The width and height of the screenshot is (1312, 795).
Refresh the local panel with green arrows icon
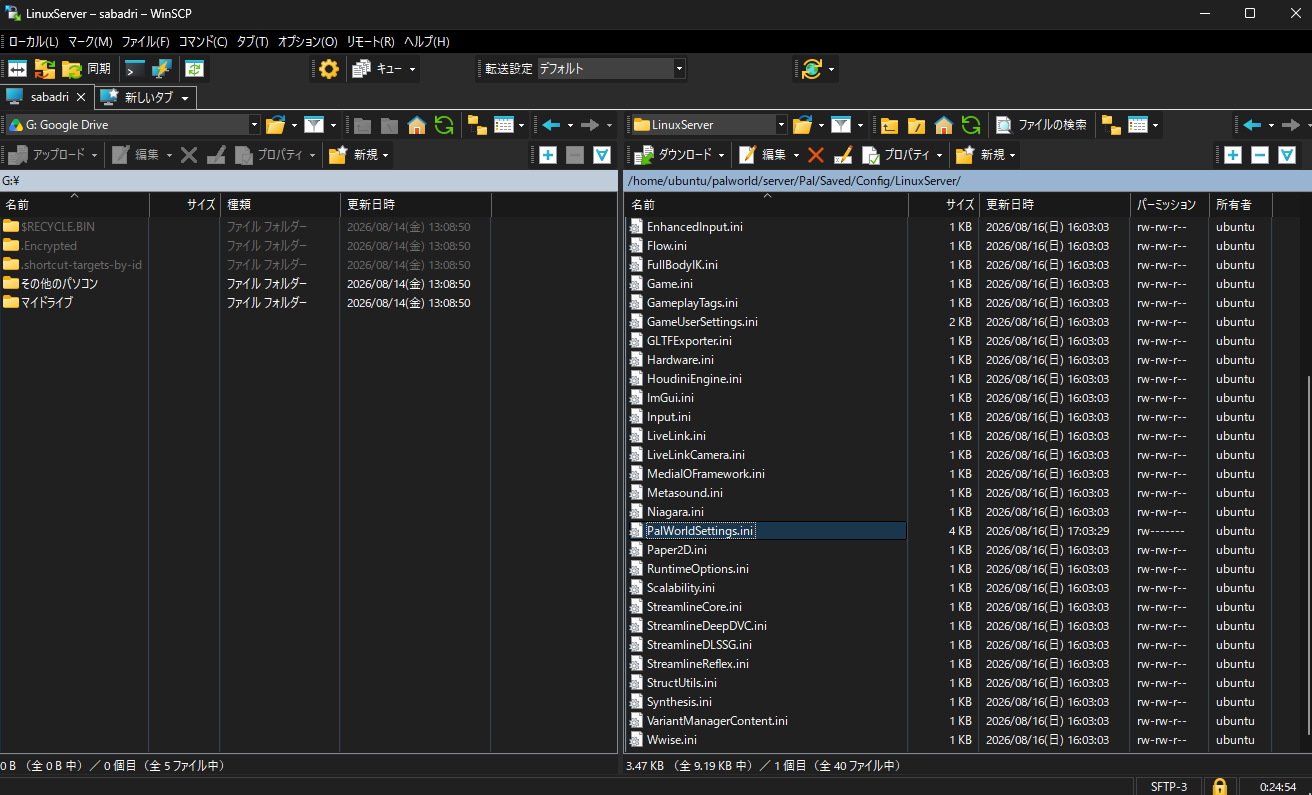pos(444,125)
